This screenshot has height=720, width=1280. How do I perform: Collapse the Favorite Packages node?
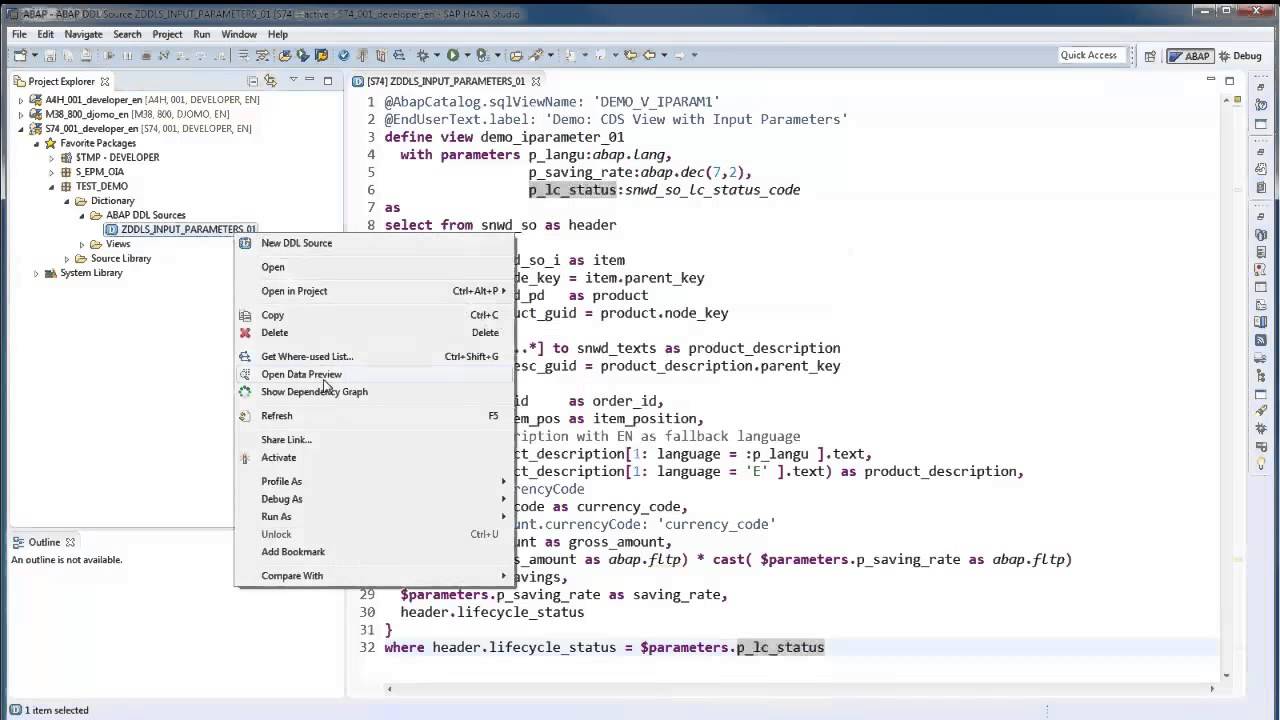(36, 143)
